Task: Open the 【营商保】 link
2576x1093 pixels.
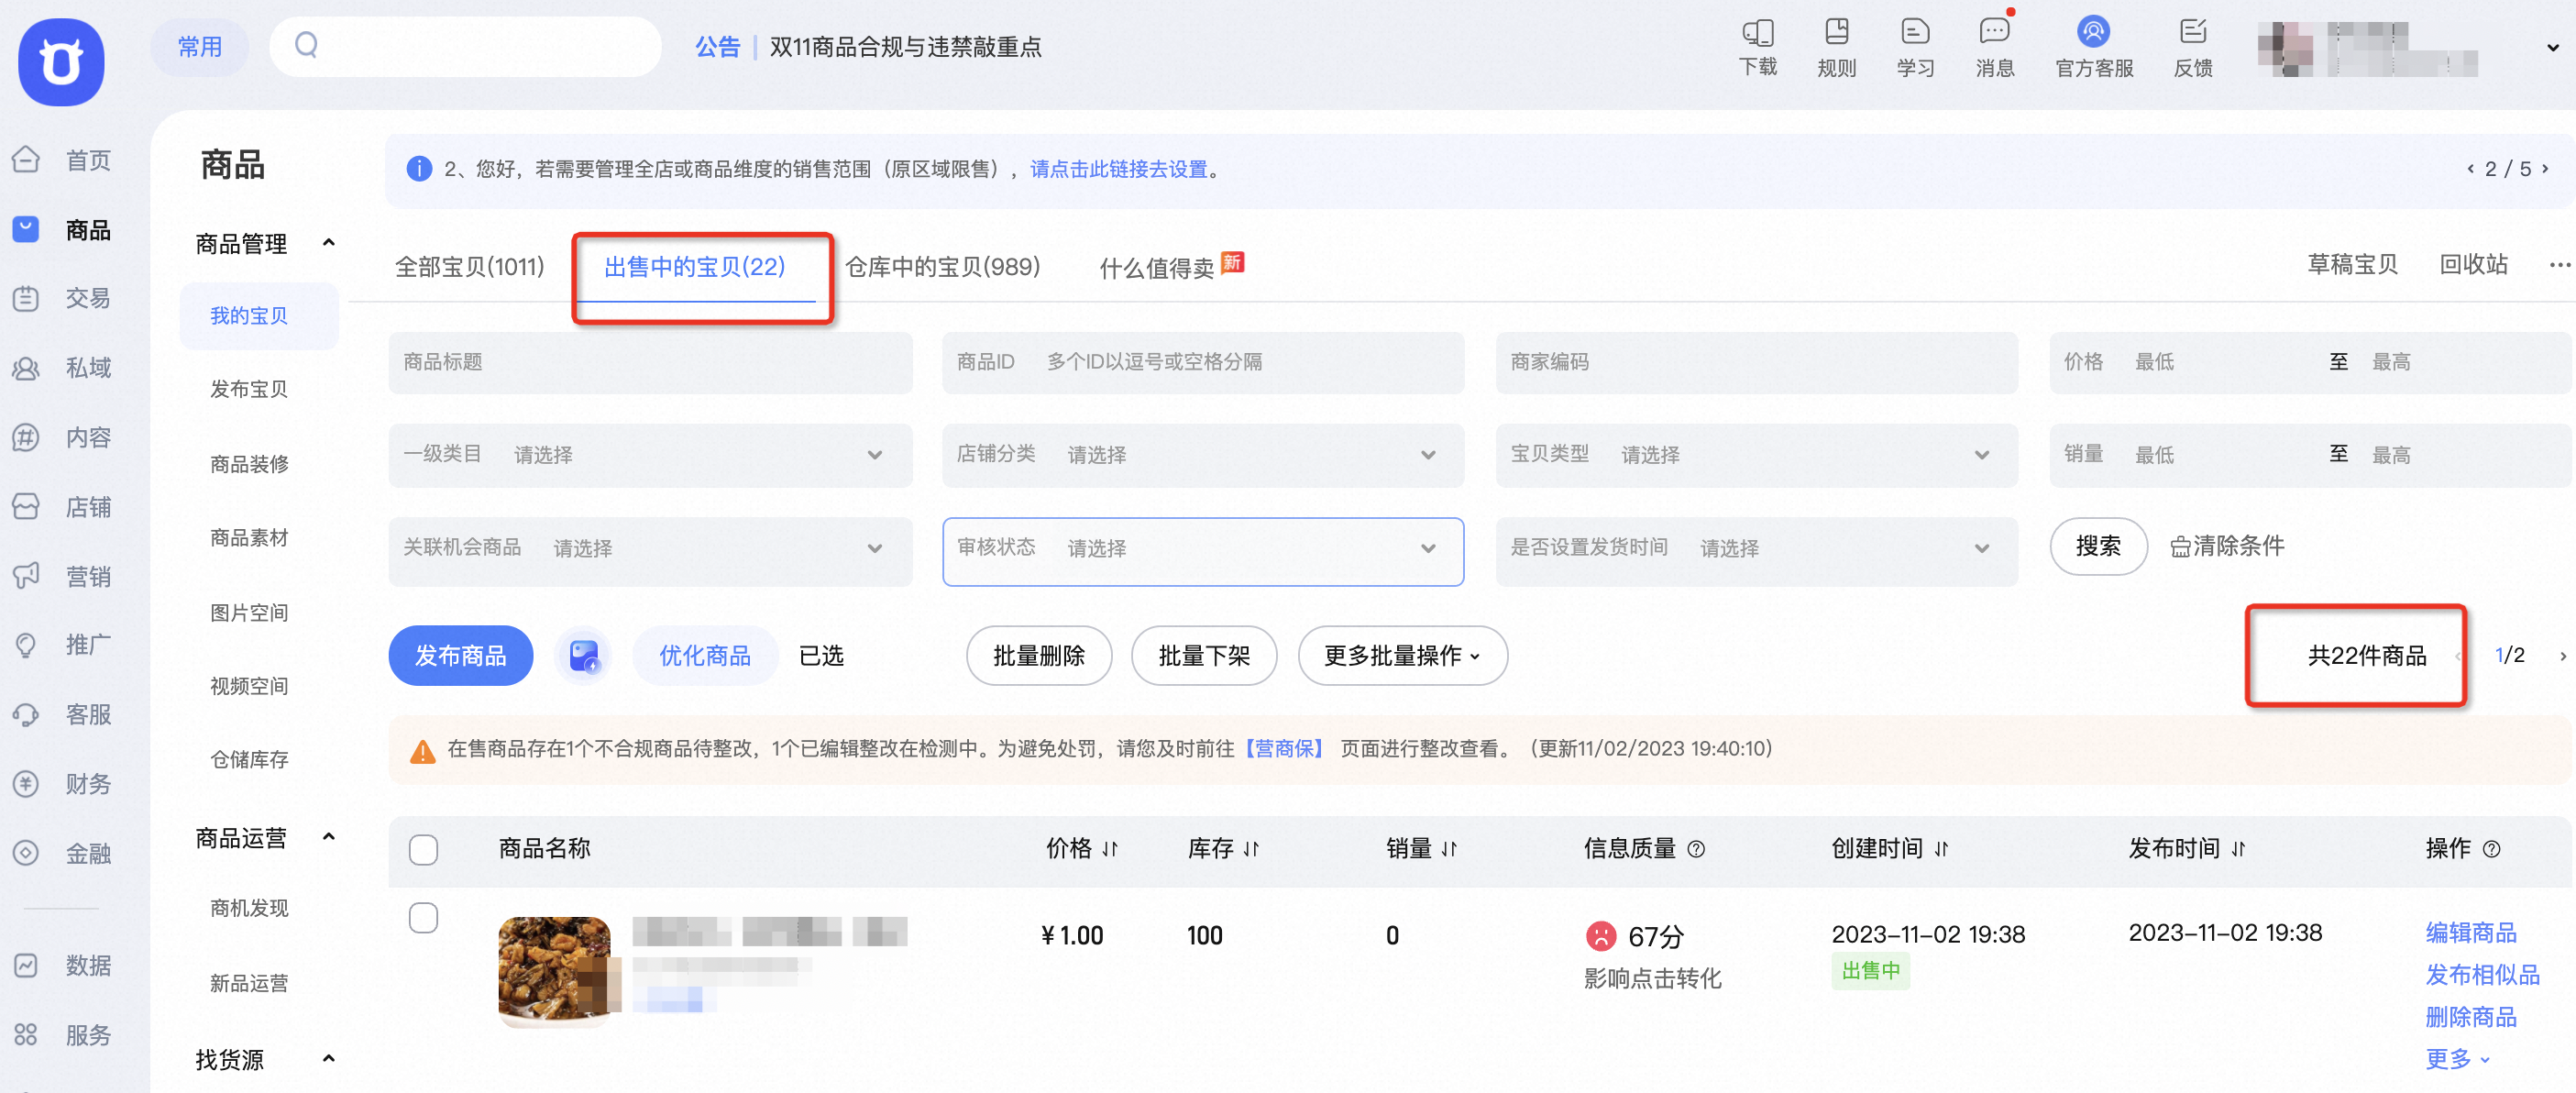Action: point(1284,749)
